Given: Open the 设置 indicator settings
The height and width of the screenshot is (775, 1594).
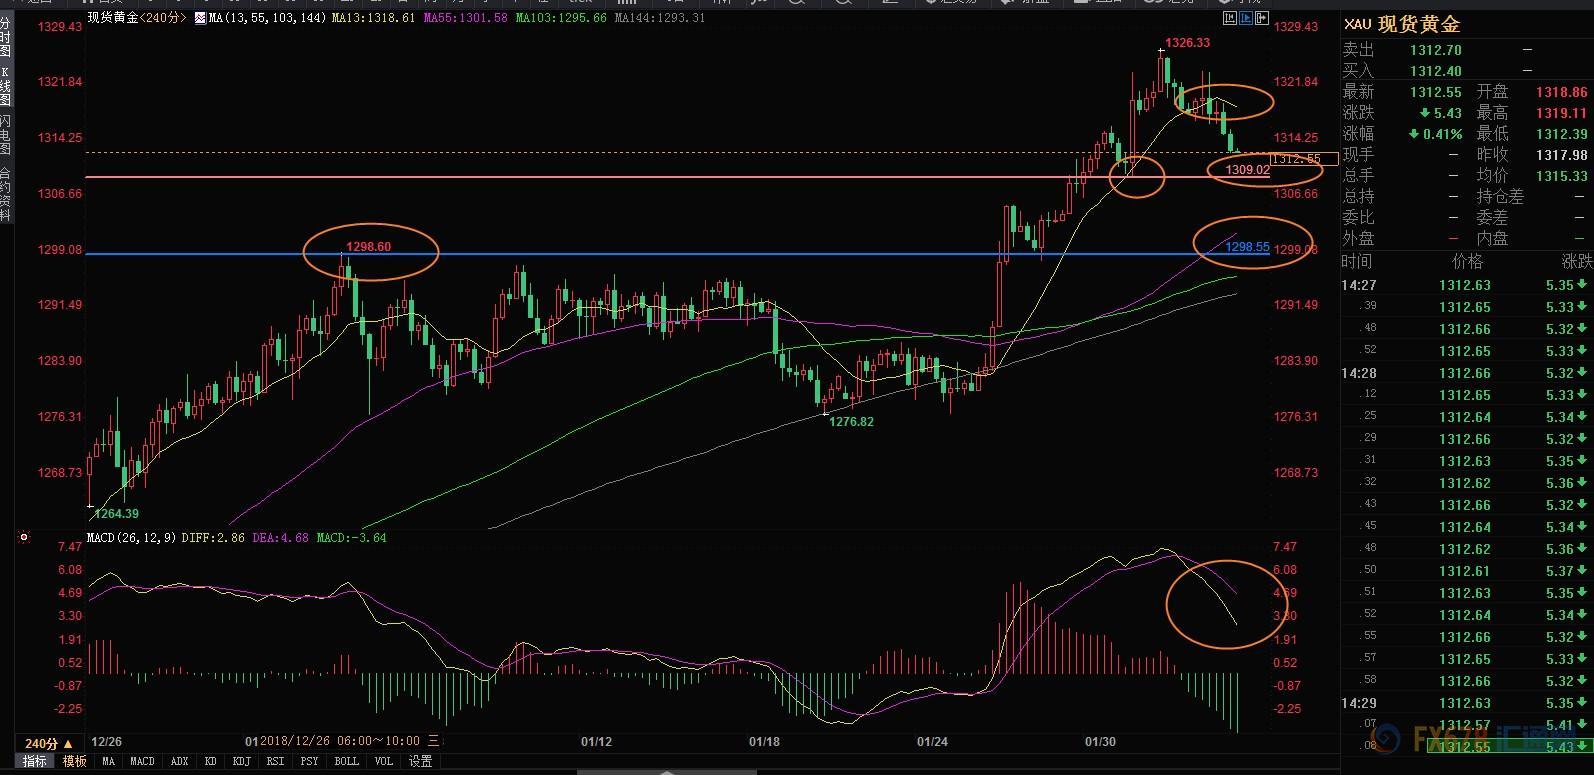Looking at the screenshot, I should [x=421, y=762].
